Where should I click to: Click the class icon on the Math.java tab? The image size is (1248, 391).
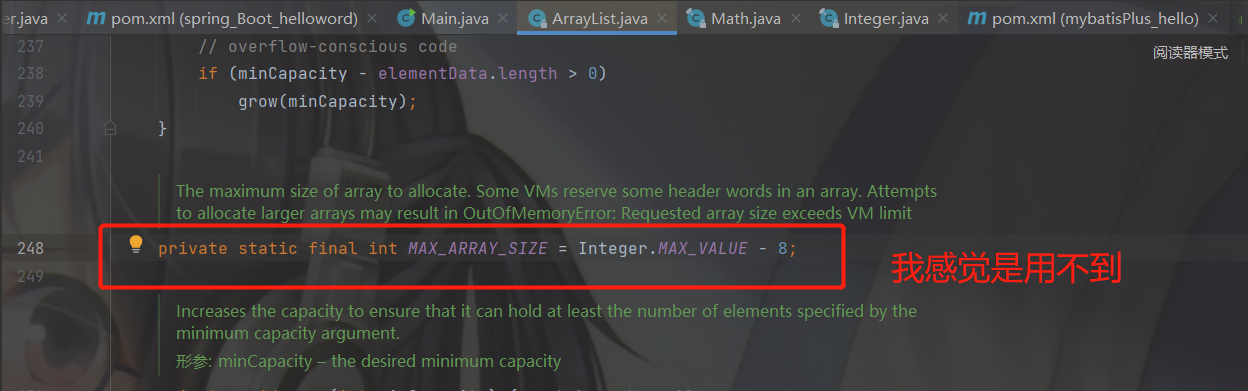click(696, 18)
